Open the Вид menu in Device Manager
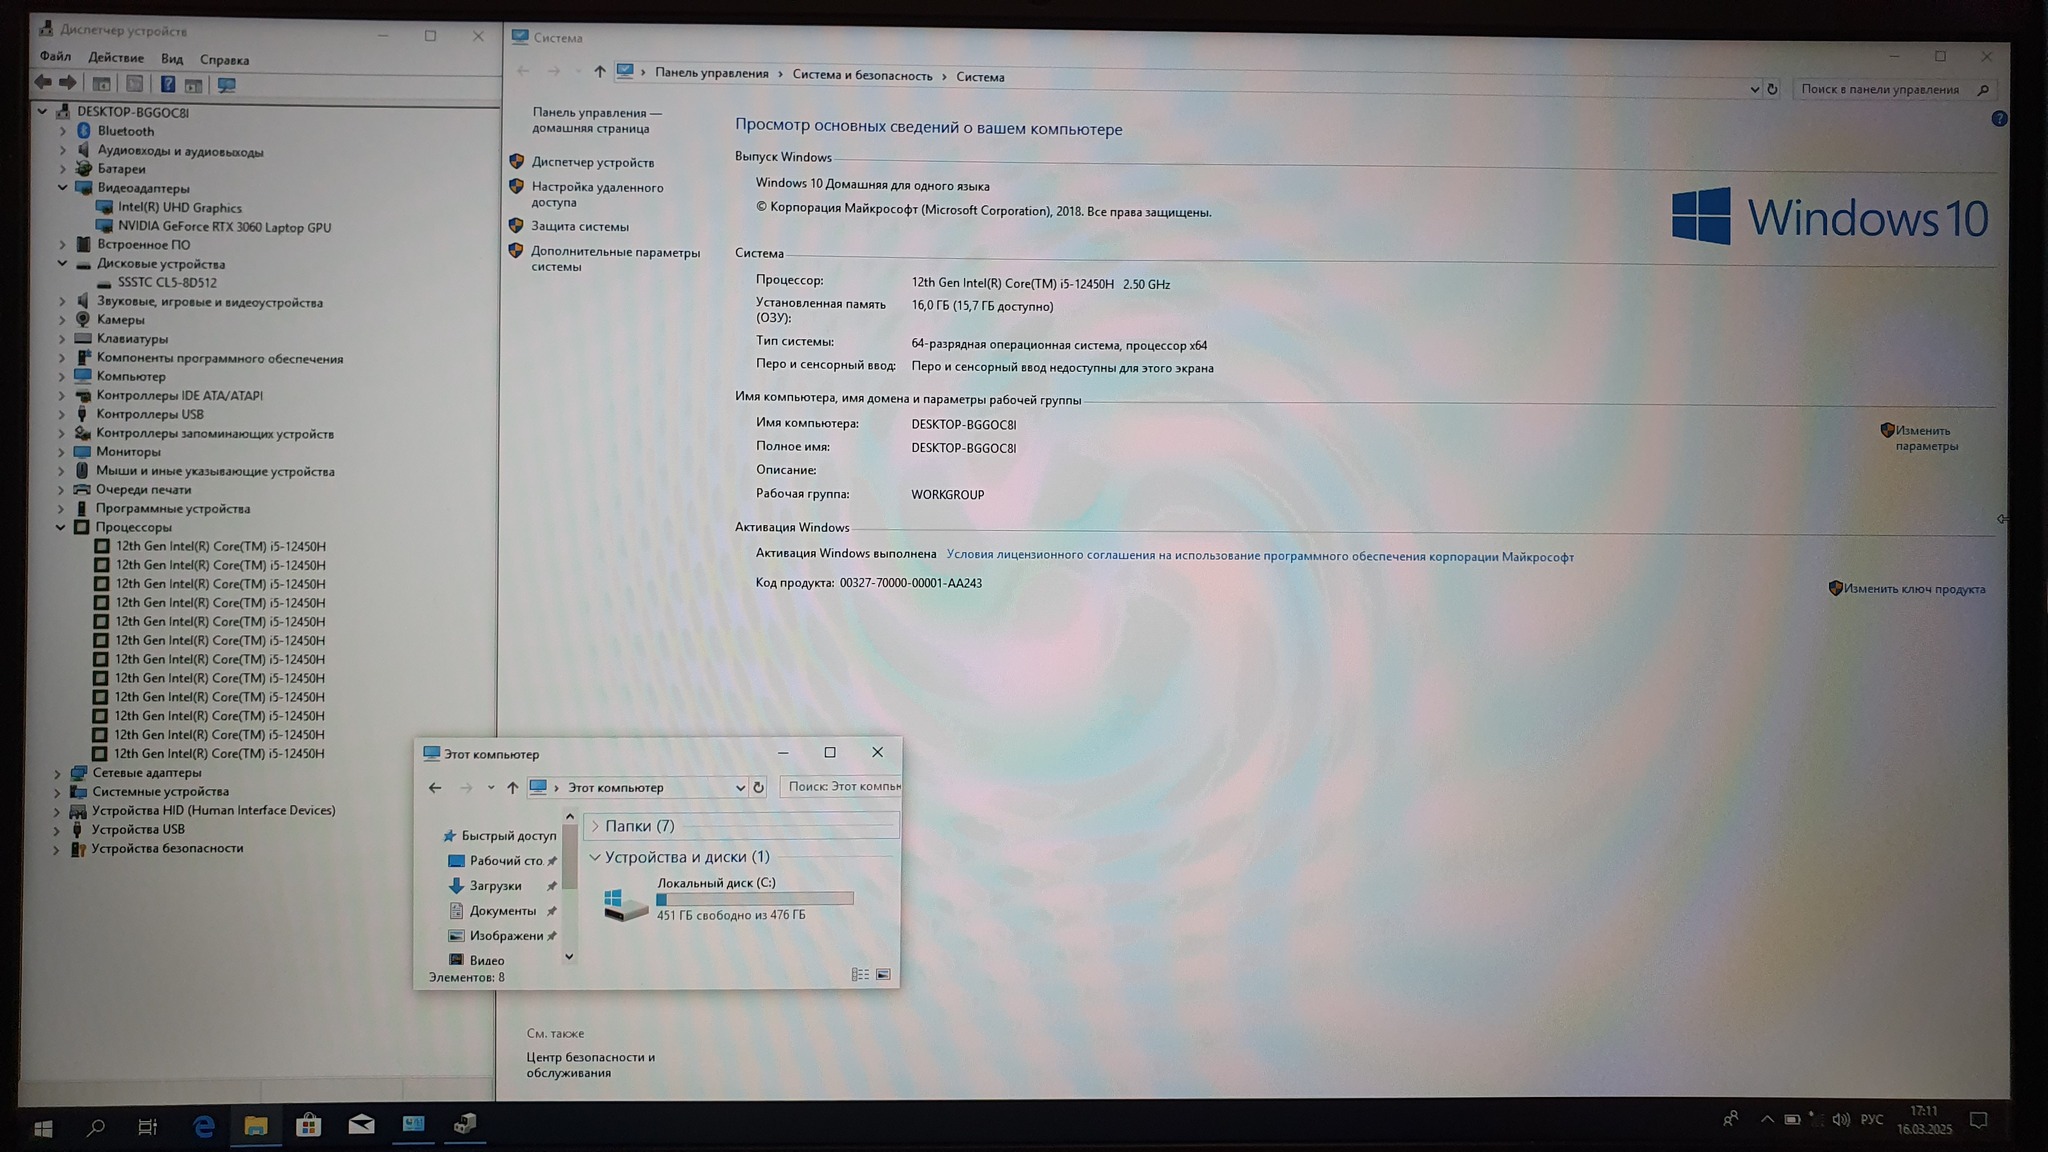Screen dimensions: 2048x1152 172,59
